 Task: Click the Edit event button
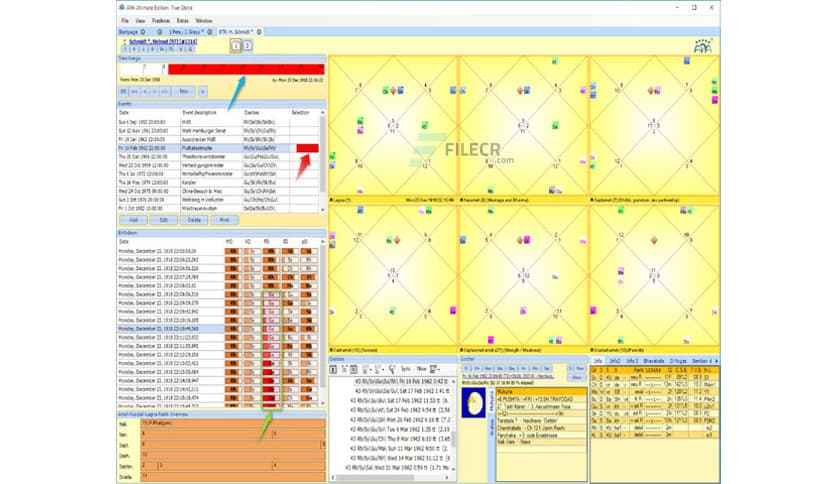click(164, 220)
